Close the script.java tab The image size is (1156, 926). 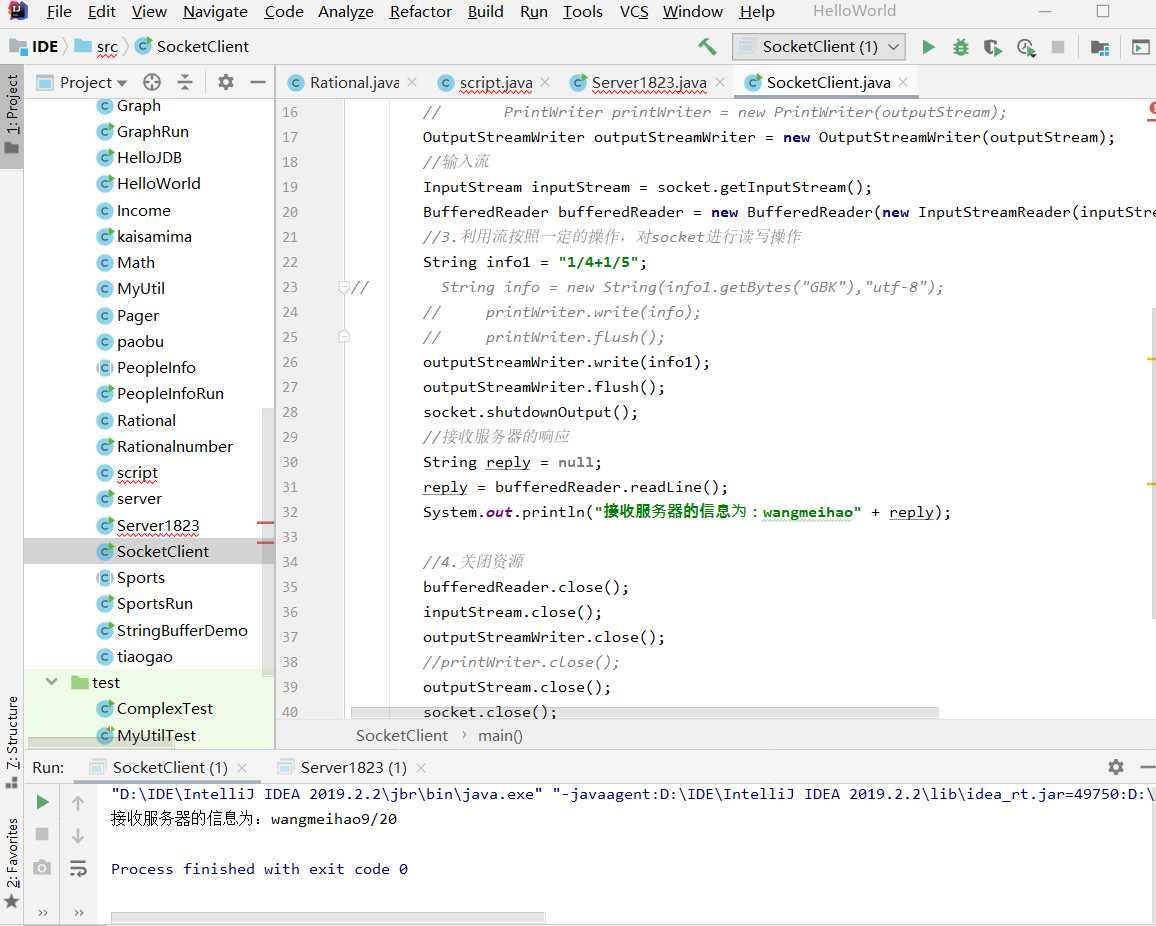coord(545,82)
